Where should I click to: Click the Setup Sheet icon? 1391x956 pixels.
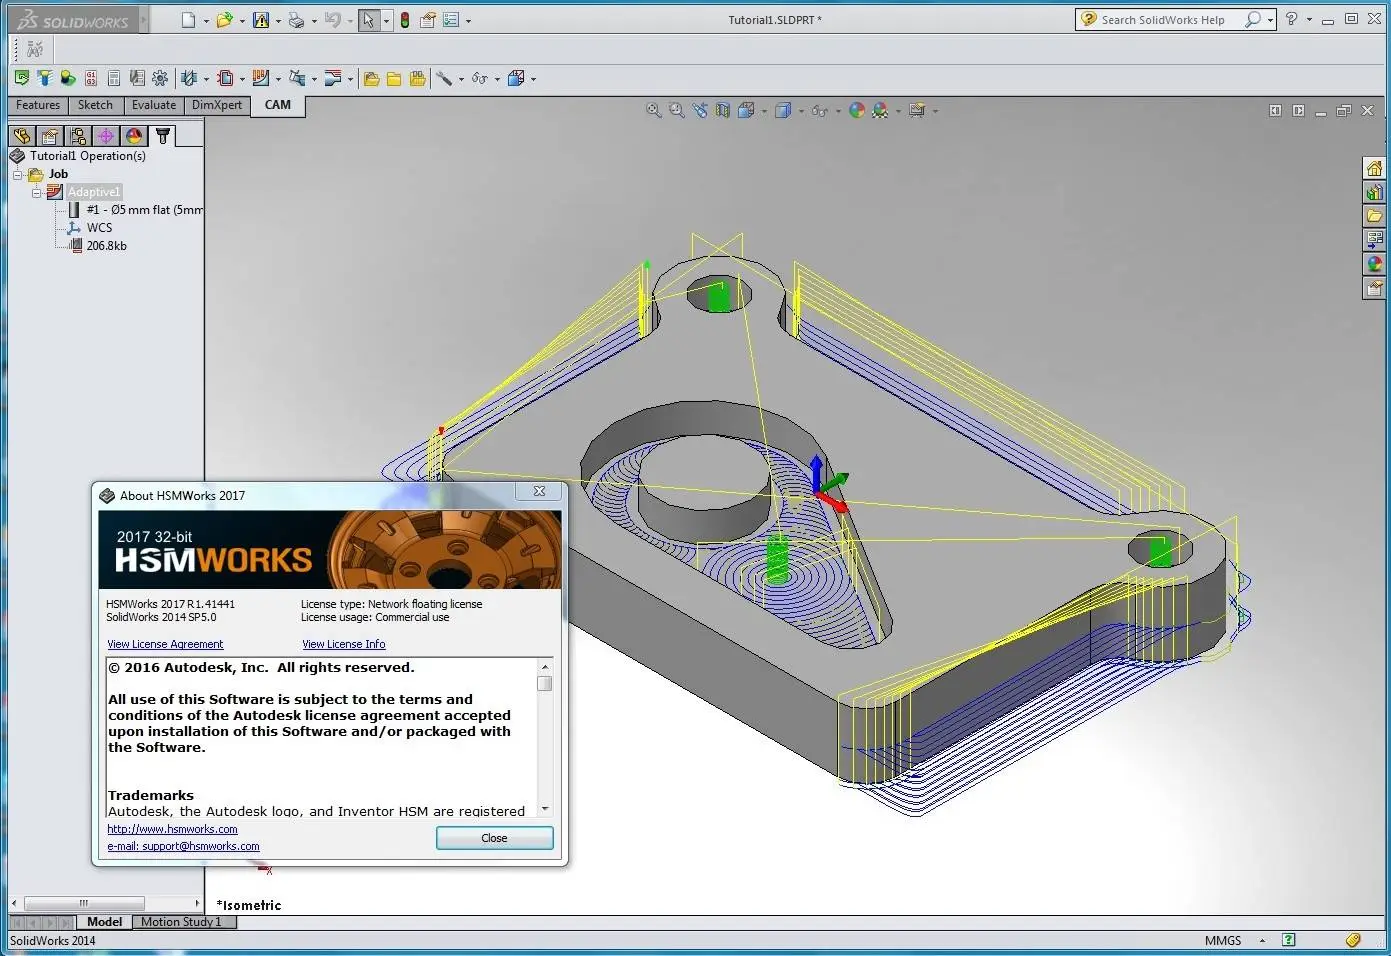click(114, 78)
